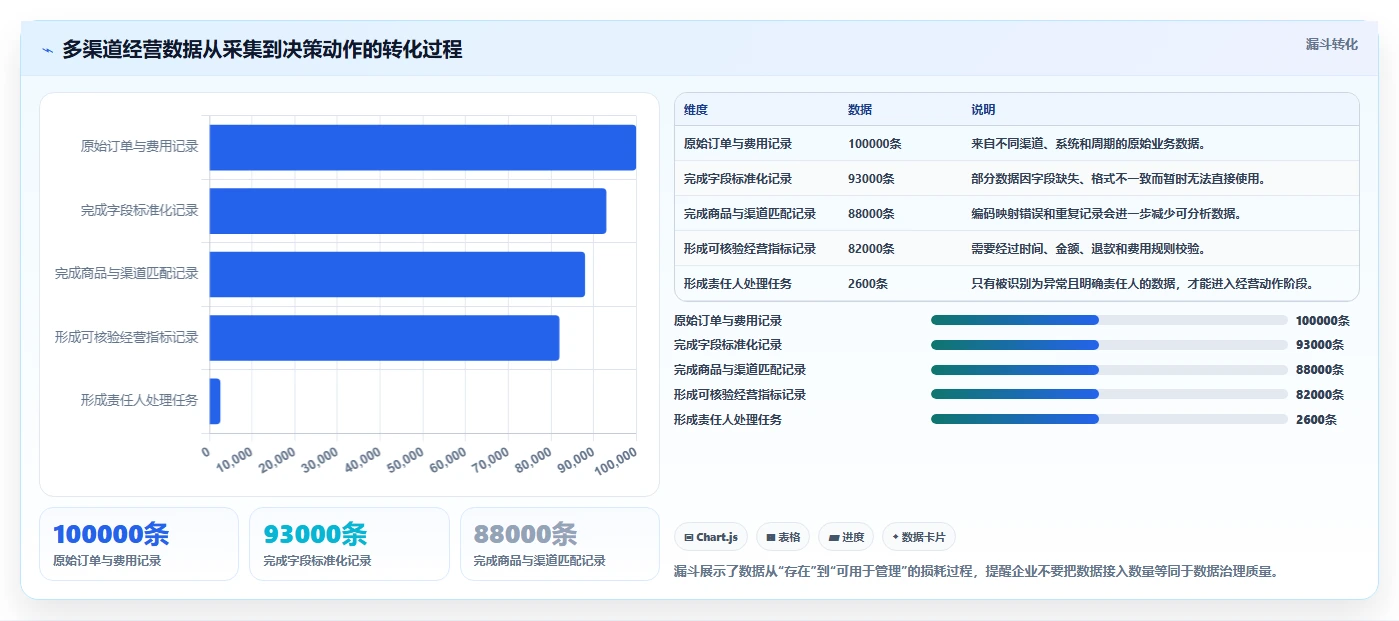Click the 完成字段标准化记录 progress bar
Screen dimensions: 1399x621
click(x=1109, y=345)
